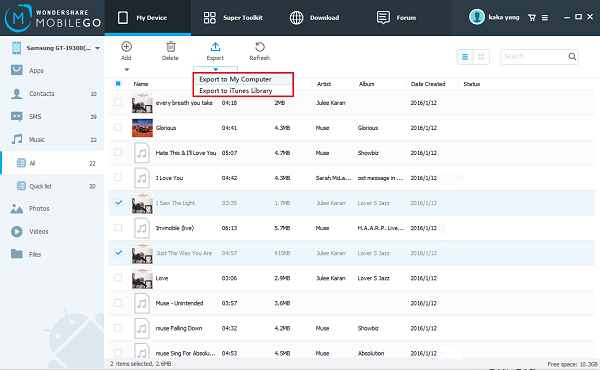The image size is (600, 370).
Task: Click Love album art thumbnail
Action: (x=142, y=278)
